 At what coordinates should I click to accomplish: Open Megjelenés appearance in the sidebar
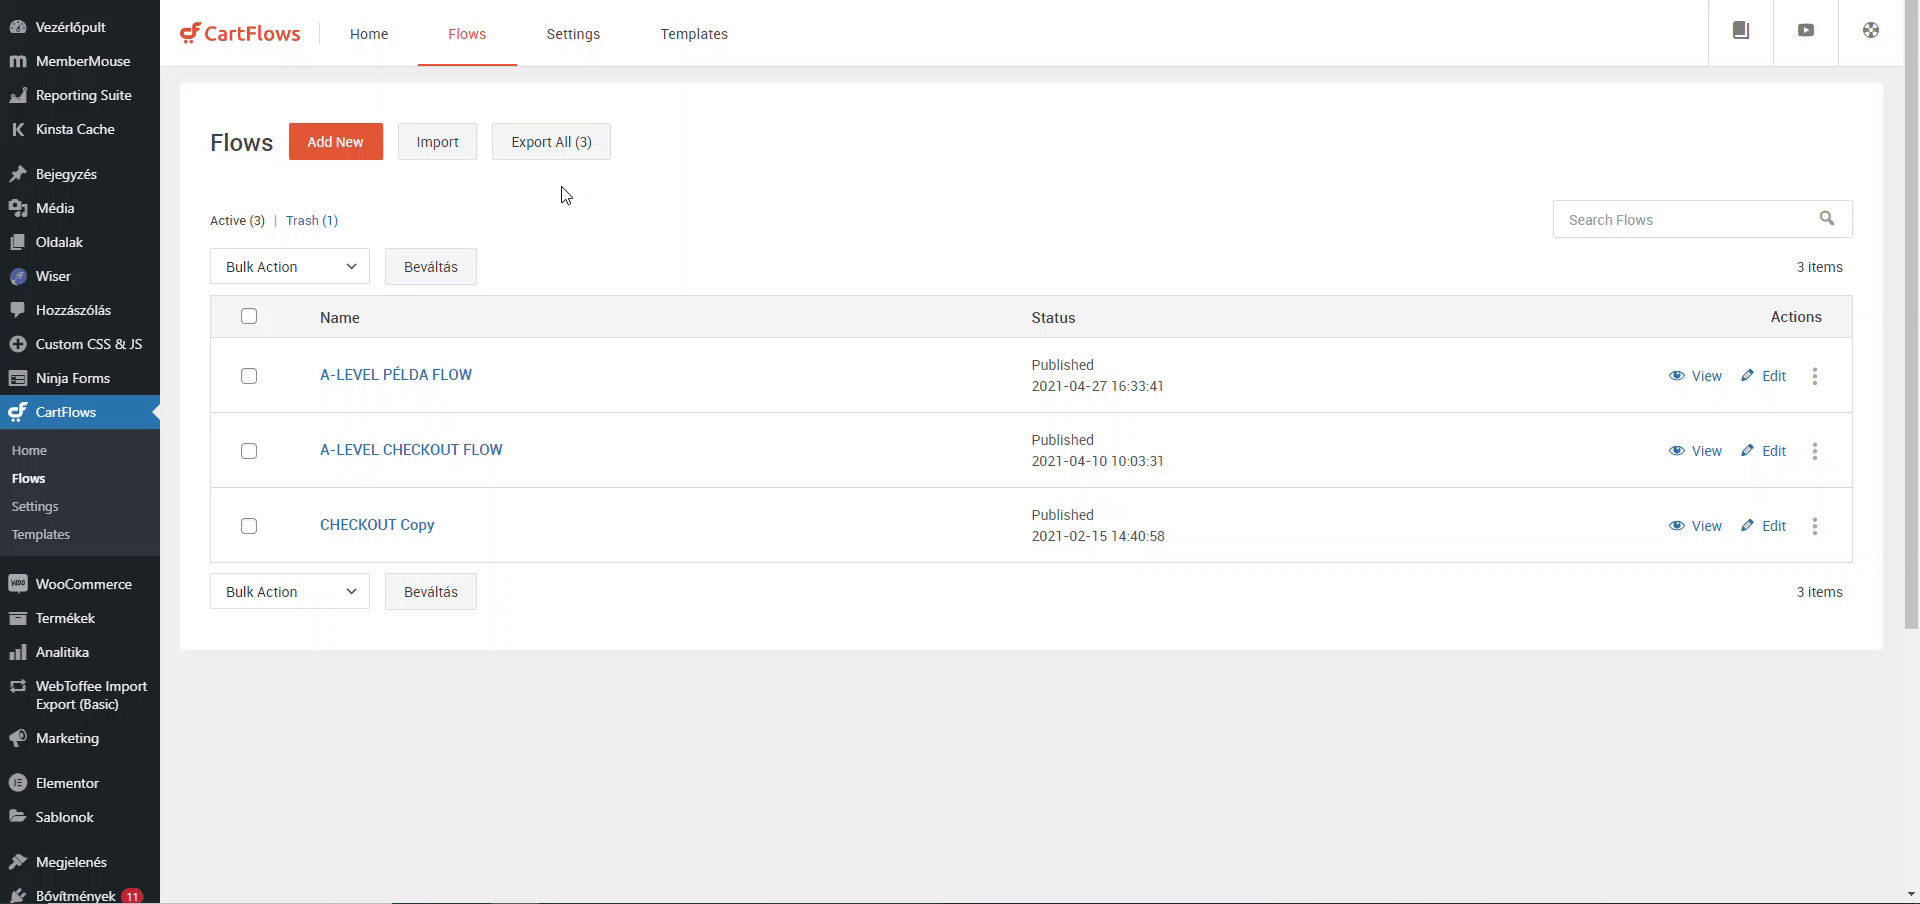[x=80, y=862]
